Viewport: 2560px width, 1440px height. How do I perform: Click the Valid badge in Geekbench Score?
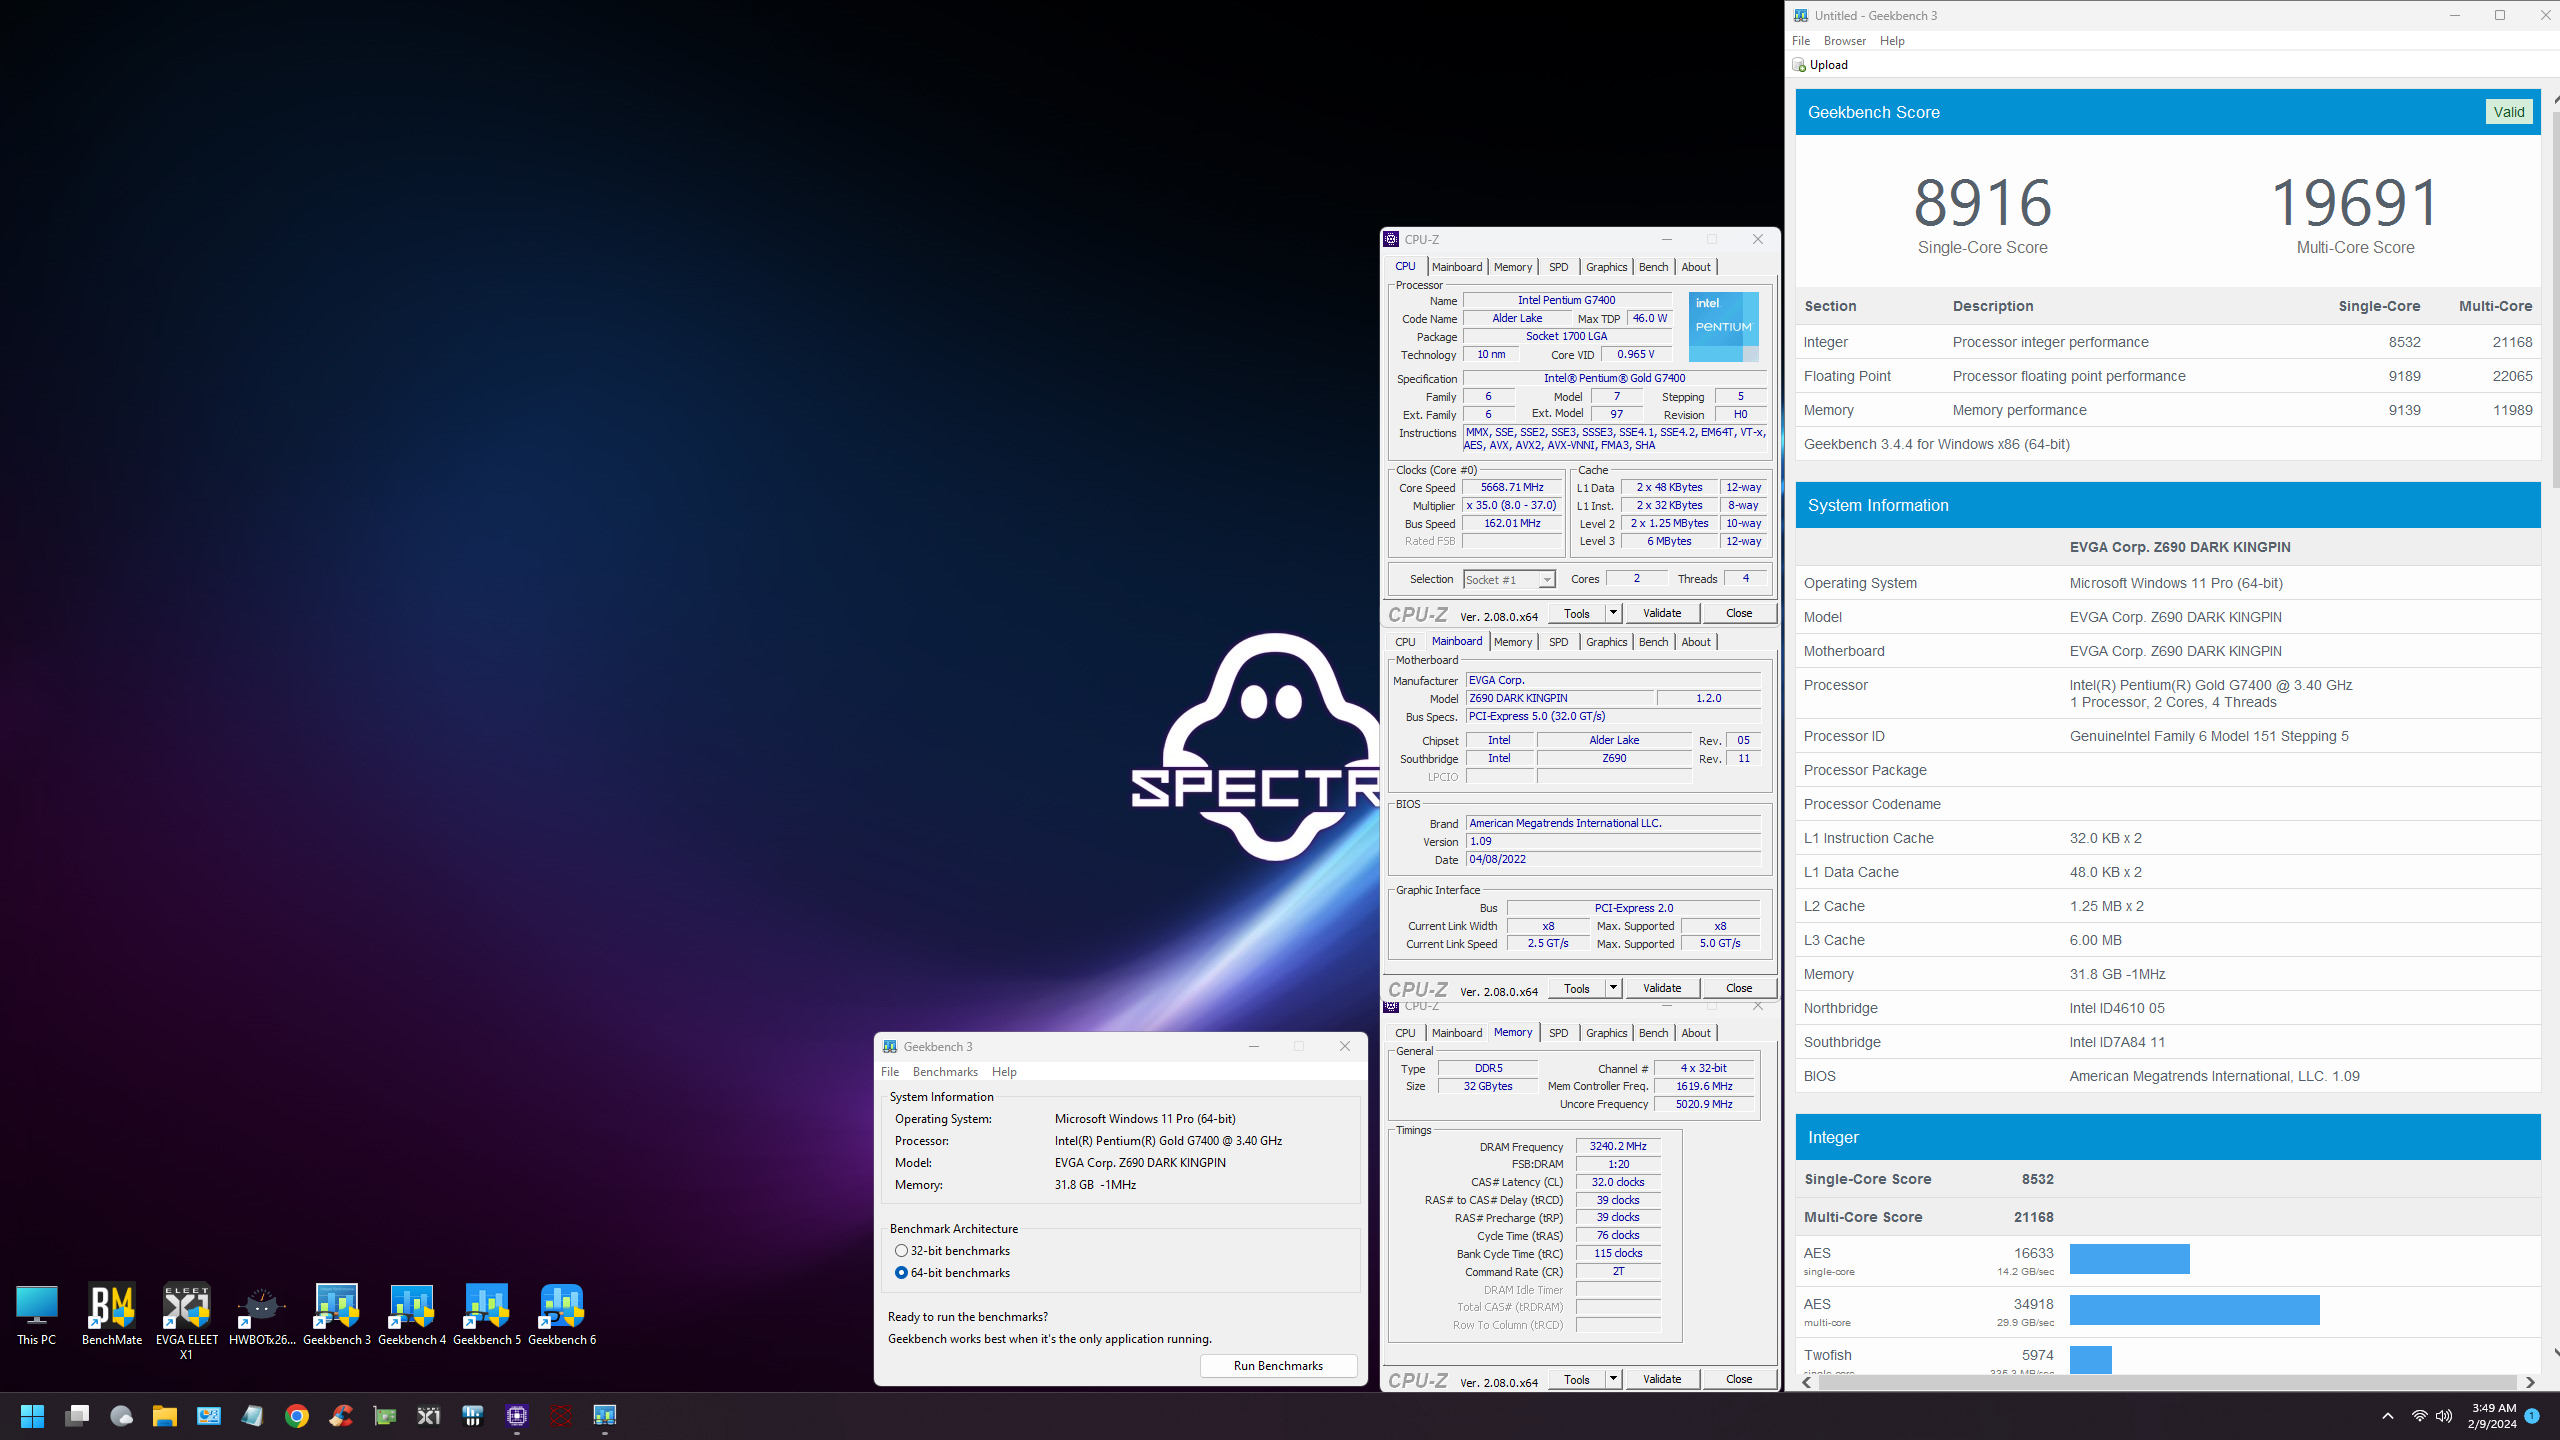pyautogui.click(x=2509, y=112)
